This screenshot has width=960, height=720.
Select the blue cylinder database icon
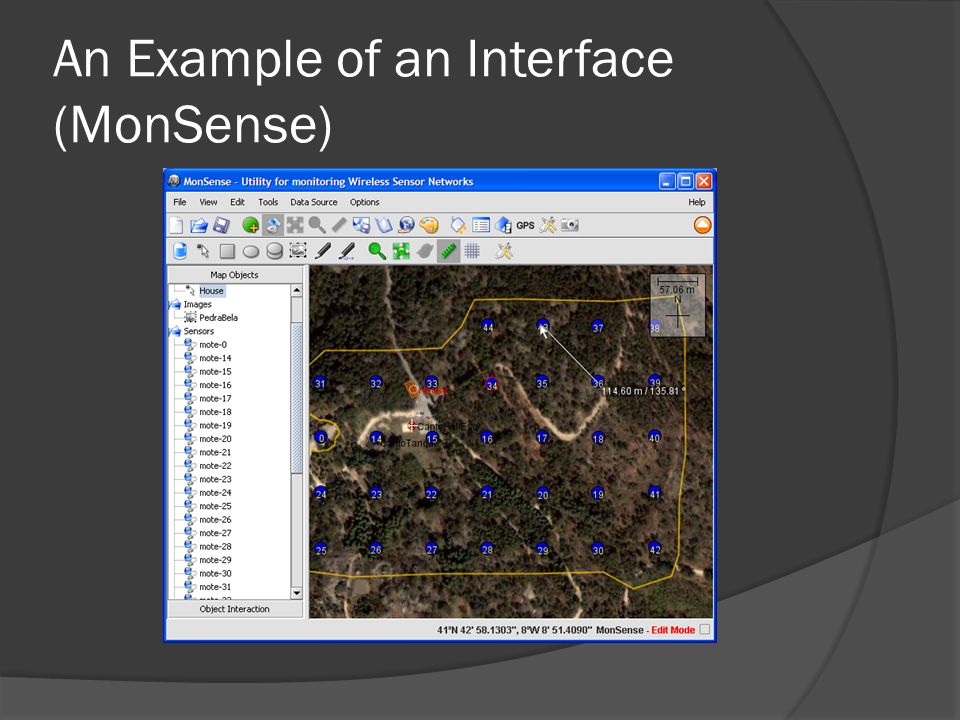pos(180,251)
